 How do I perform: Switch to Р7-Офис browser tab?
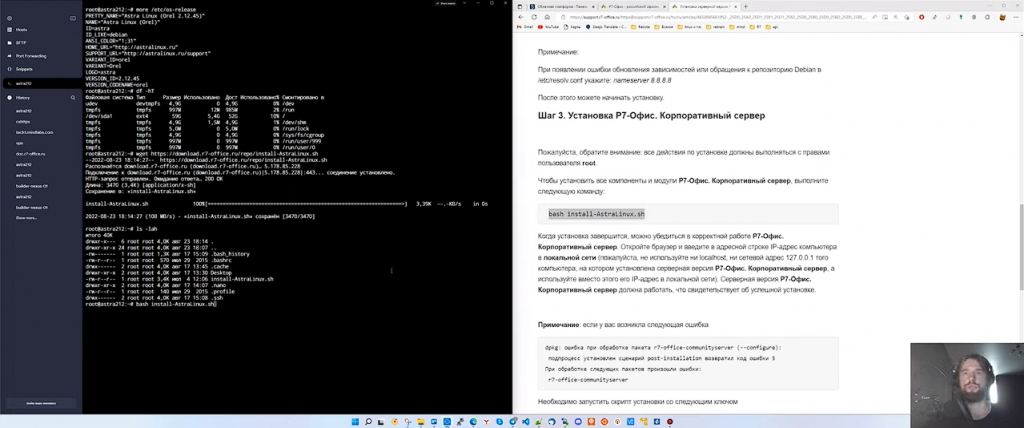(x=631, y=6)
